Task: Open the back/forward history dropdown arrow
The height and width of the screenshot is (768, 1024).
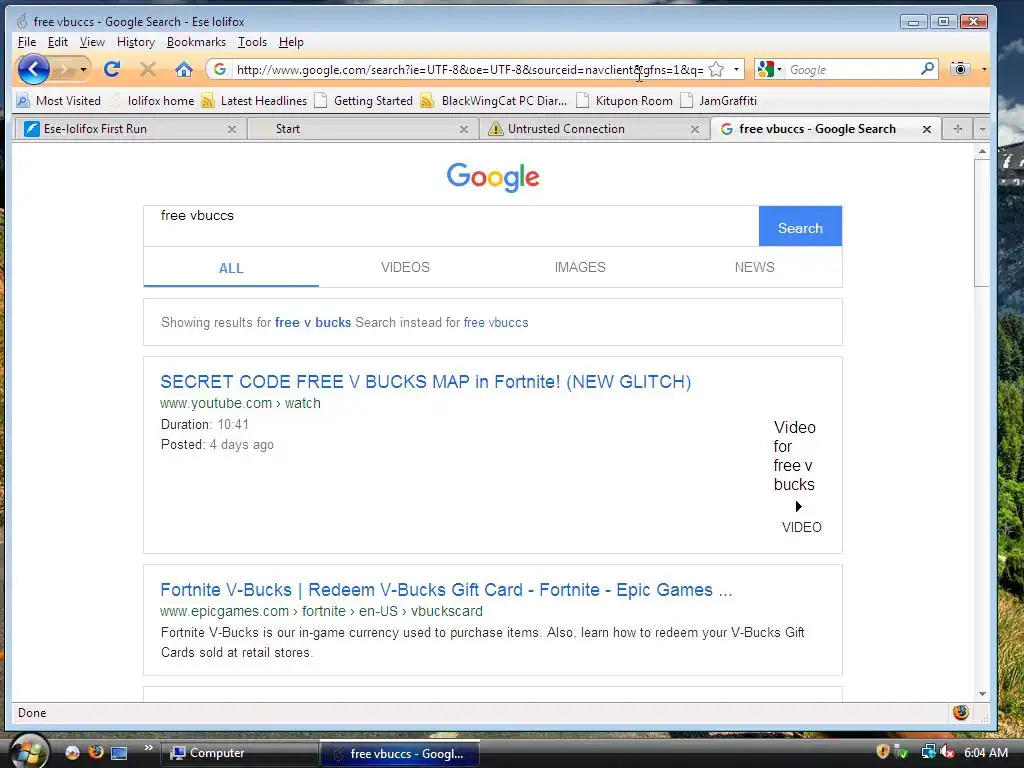Action: (83, 69)
